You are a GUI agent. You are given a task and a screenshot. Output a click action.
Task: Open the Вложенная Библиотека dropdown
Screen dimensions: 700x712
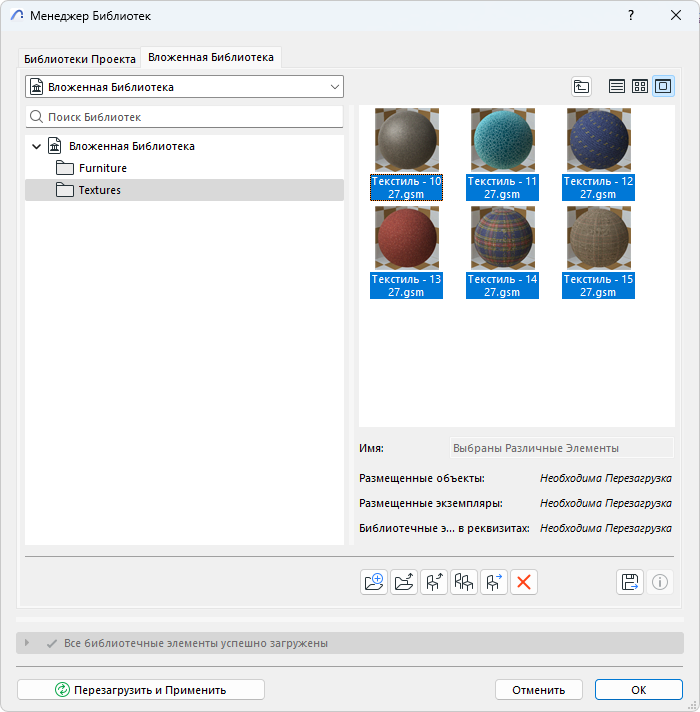(x=184, y=87)
